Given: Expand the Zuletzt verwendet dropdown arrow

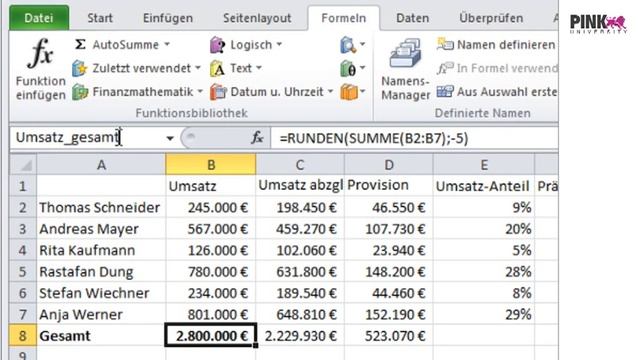Looking at the screenshot, I should (x=198, y=68).
